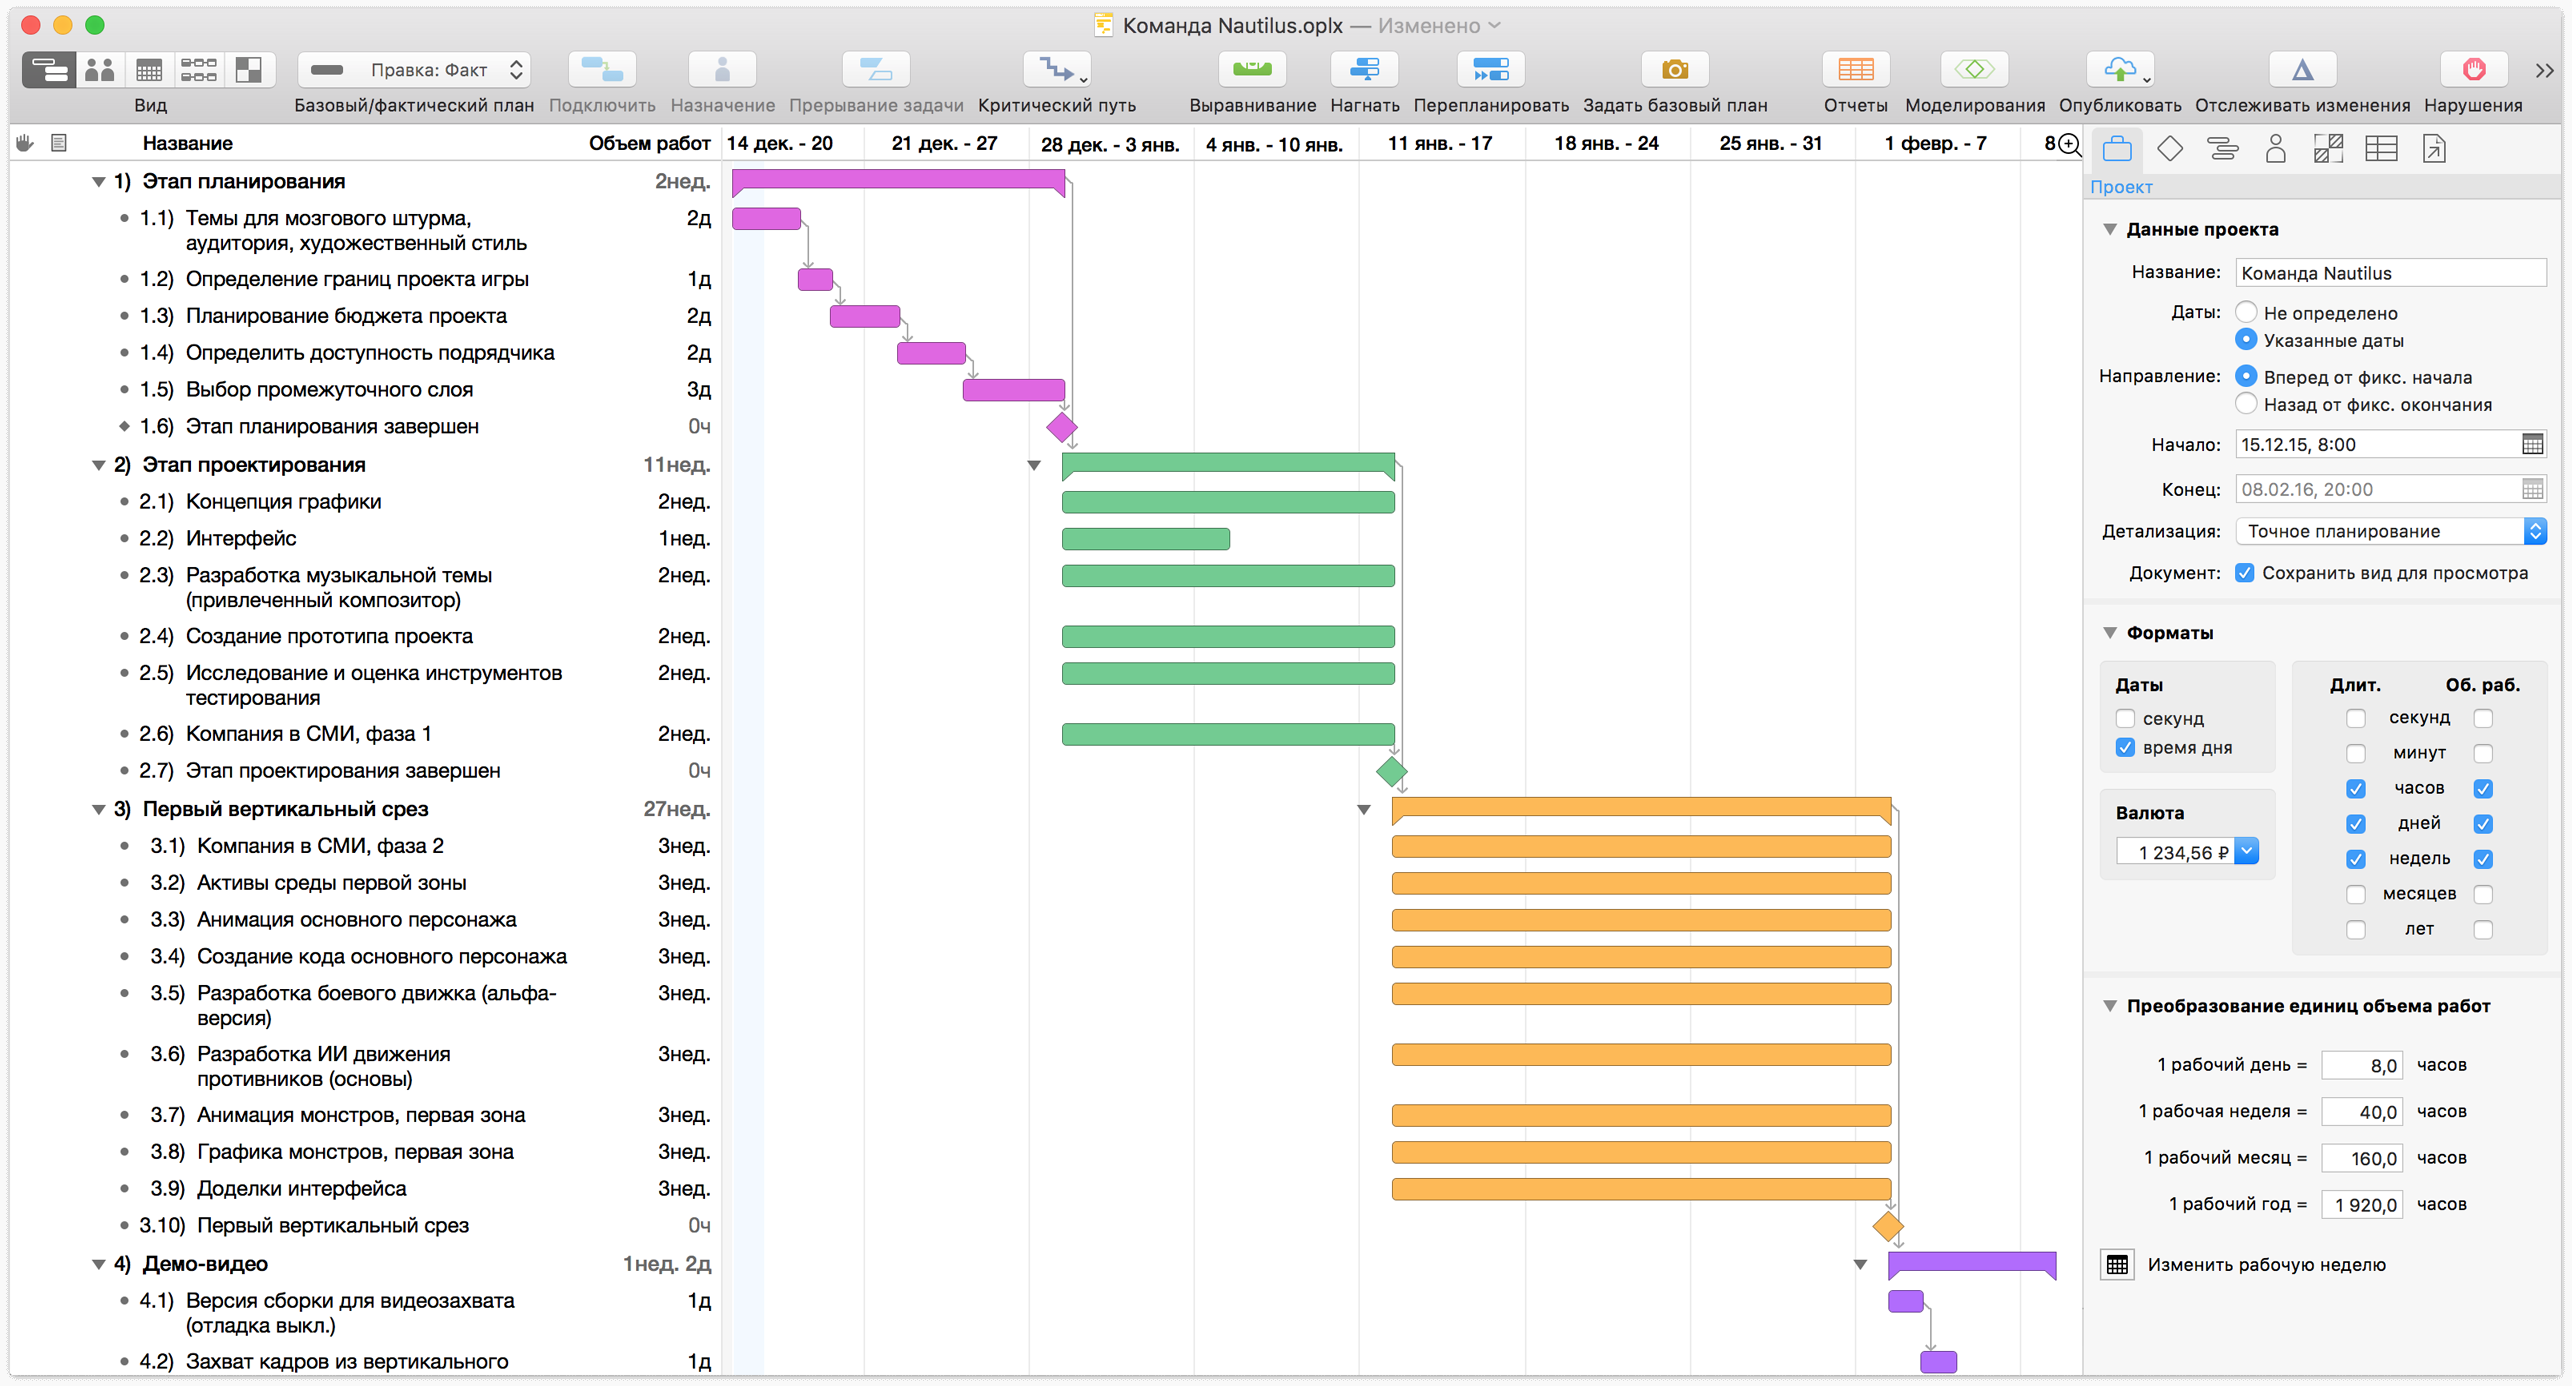The image size is (2572, 1386).
Task: Select Не определено dates radio
Action: click(2246, 312)
